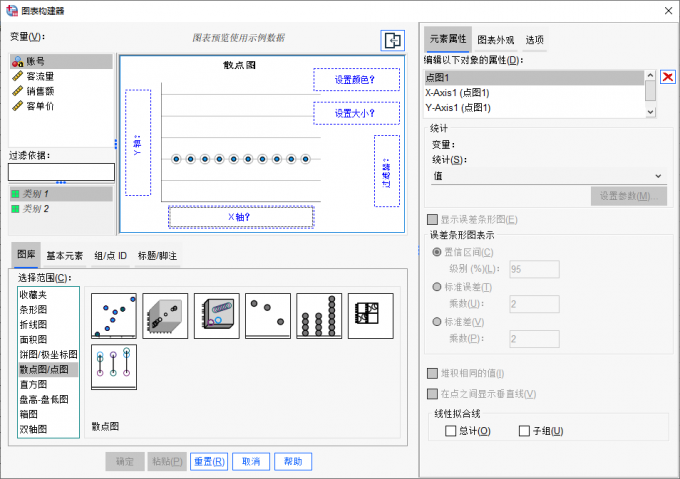Screen dimensions: 680x479
Task: Choose 箱图 in gallery list
Action: coord(48,414)
